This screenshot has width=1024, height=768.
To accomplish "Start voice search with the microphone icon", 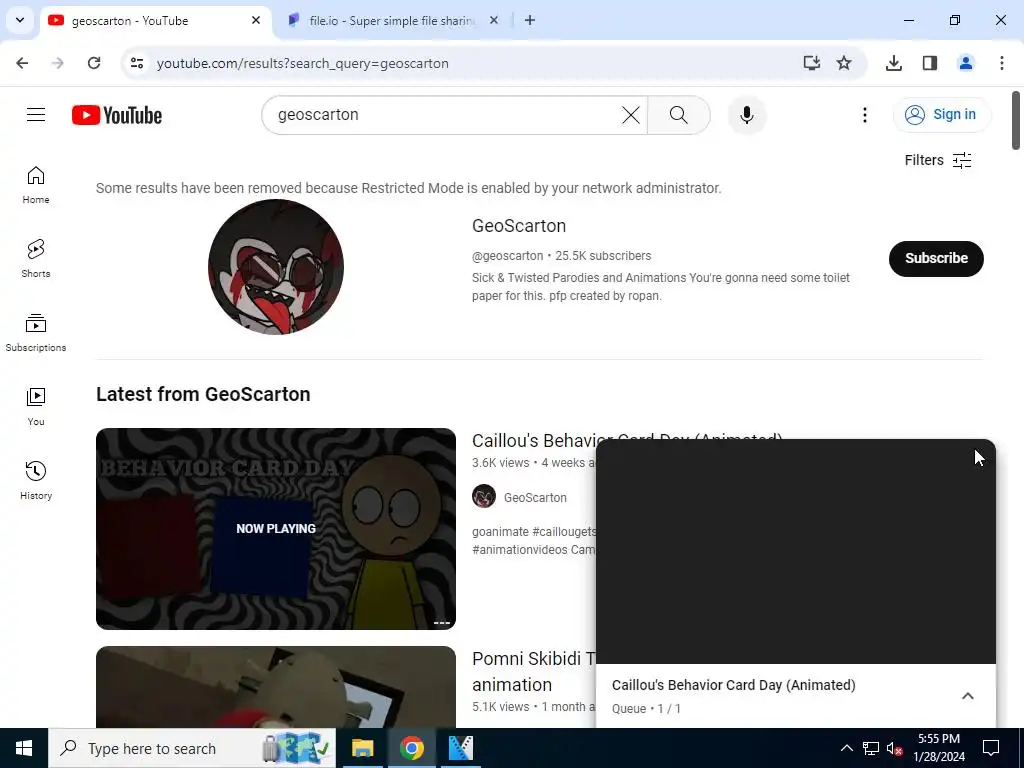I will (x=746, y=115).
